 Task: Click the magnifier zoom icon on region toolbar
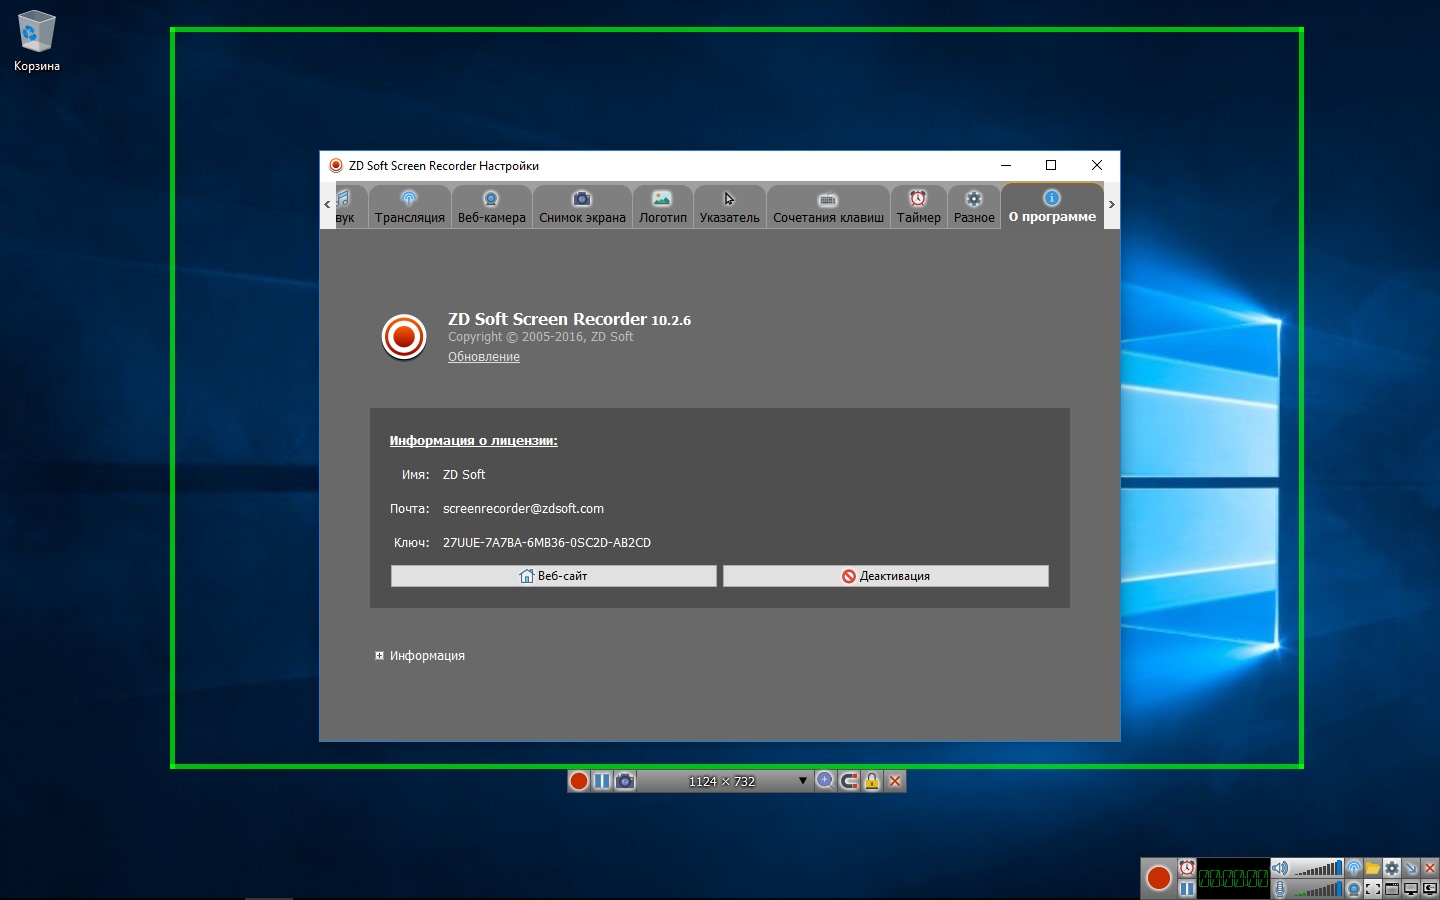825,781
